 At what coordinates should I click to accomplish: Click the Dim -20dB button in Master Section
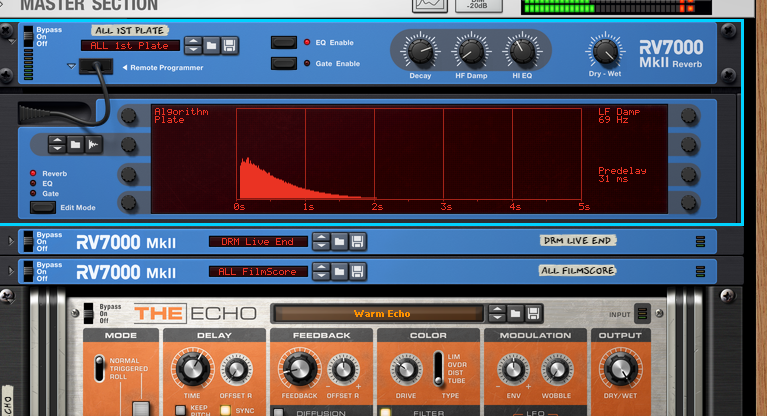click(478, 4)
